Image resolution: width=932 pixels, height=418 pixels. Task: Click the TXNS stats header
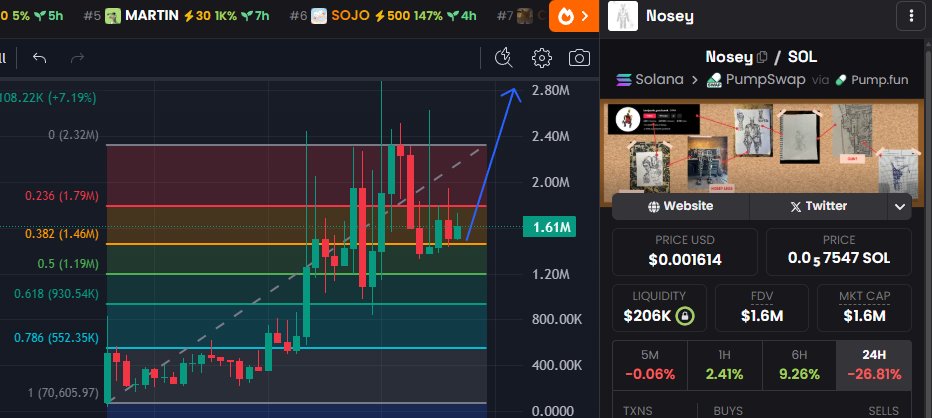point(637,411)
